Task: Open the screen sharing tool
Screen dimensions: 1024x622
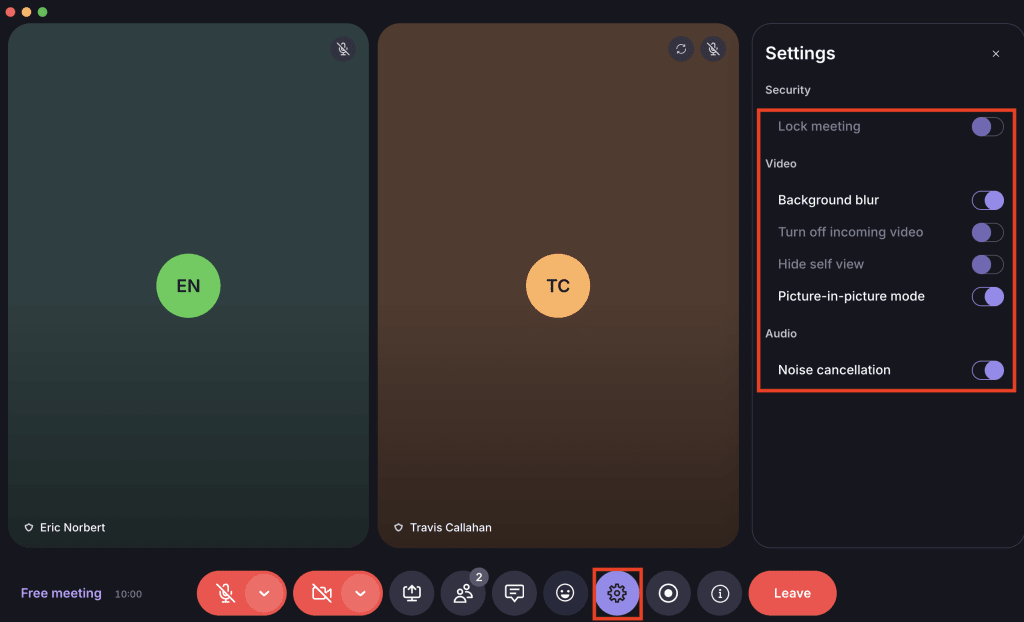Action: pyautogui.click(x=411, y=593)
